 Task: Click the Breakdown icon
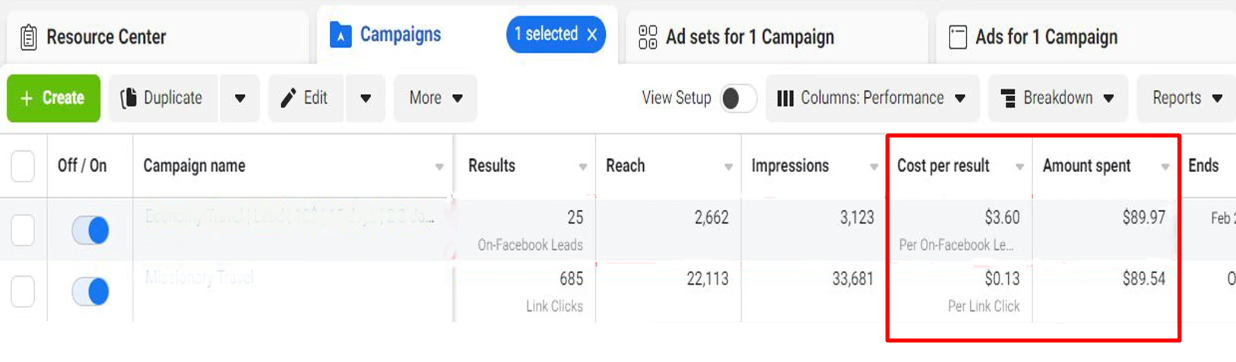[1008, 98]
